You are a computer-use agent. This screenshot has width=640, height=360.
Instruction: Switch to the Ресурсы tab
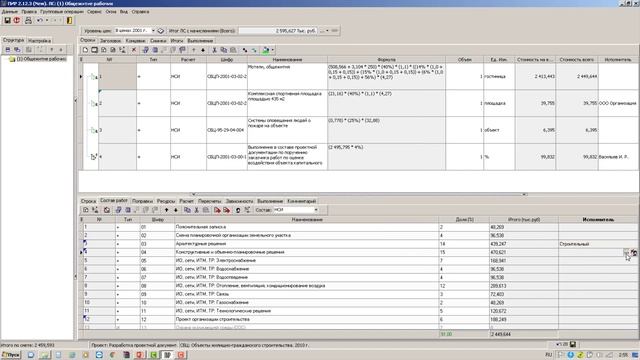[166, 201]
